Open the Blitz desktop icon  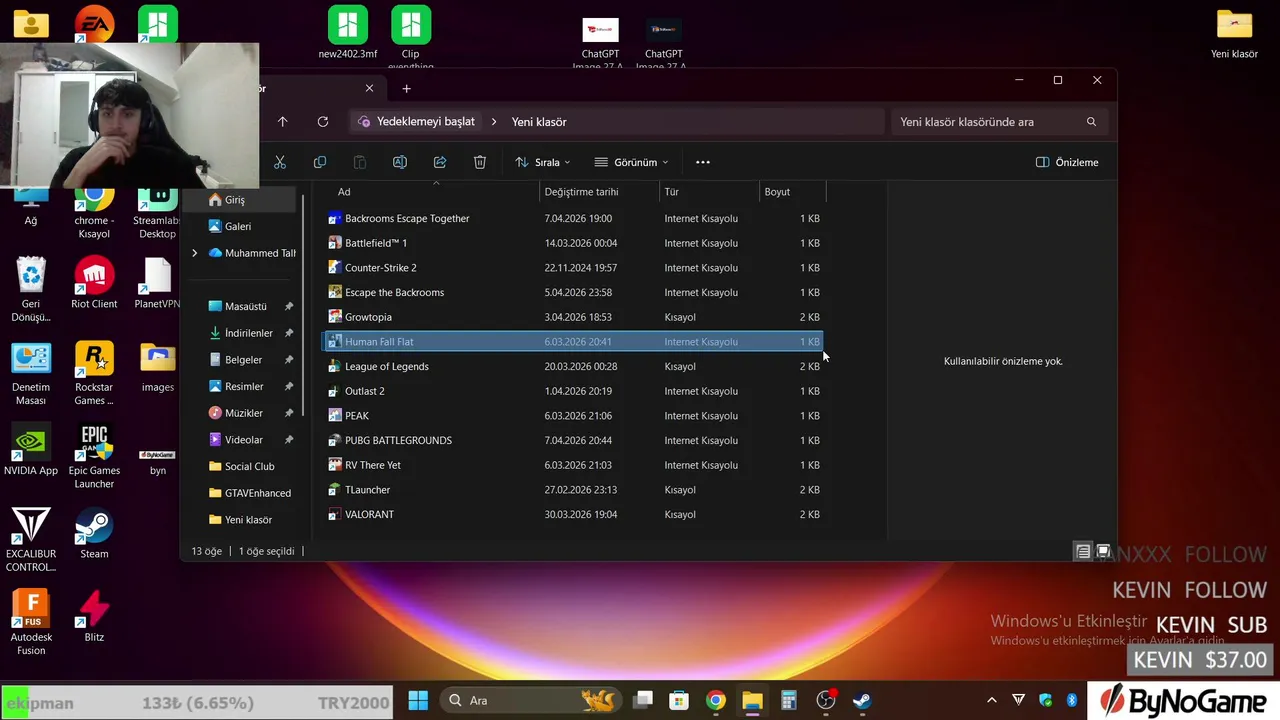click(94, 615)
